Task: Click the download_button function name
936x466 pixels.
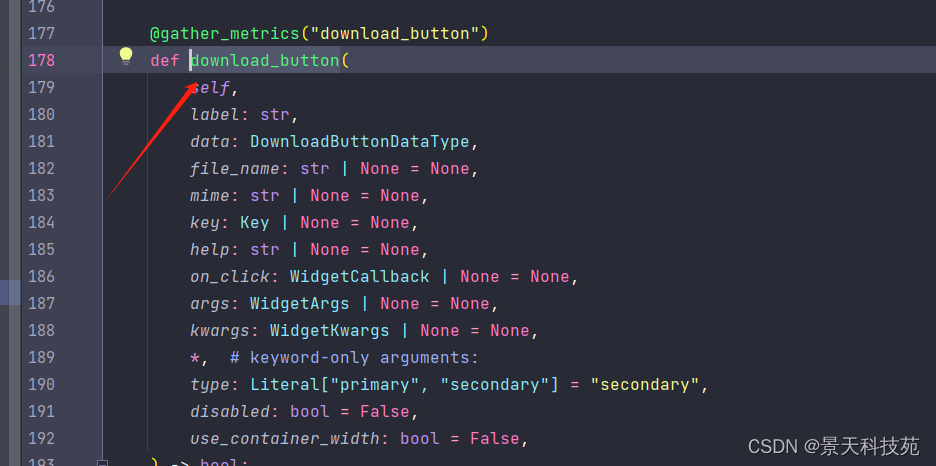Action: point(265,60)
